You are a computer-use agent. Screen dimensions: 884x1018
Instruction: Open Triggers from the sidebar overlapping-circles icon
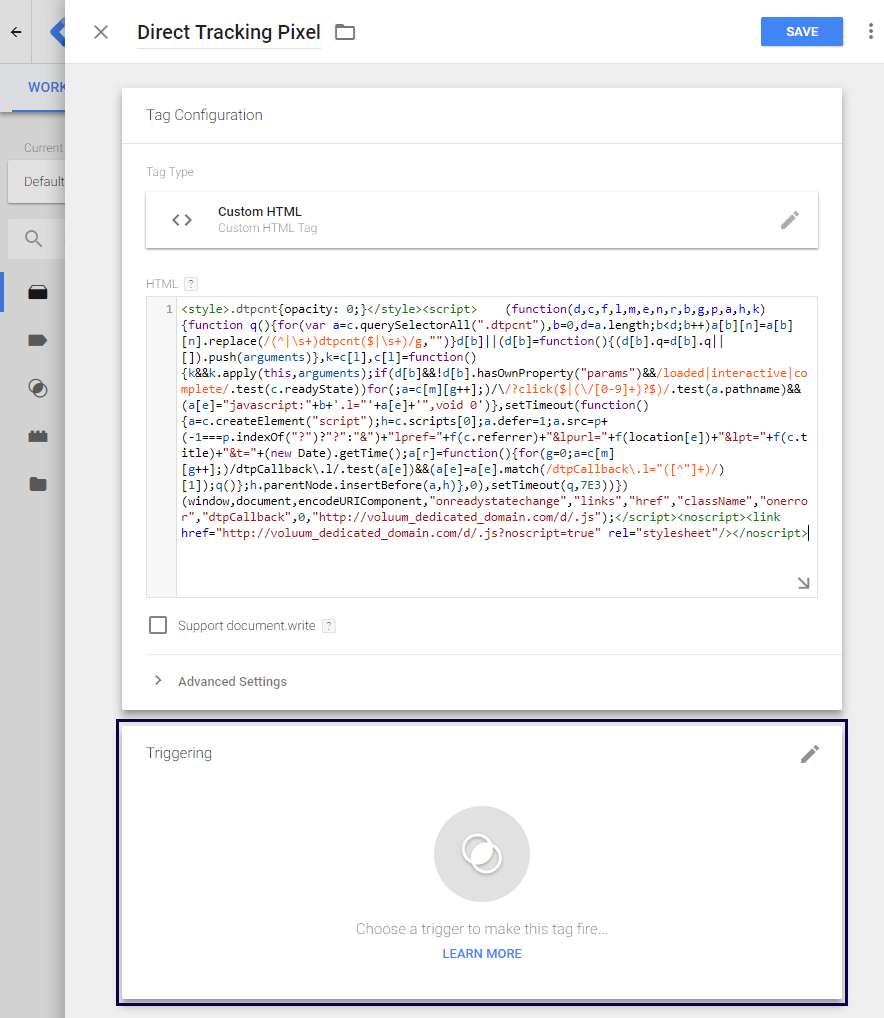(x=38, y=388)
